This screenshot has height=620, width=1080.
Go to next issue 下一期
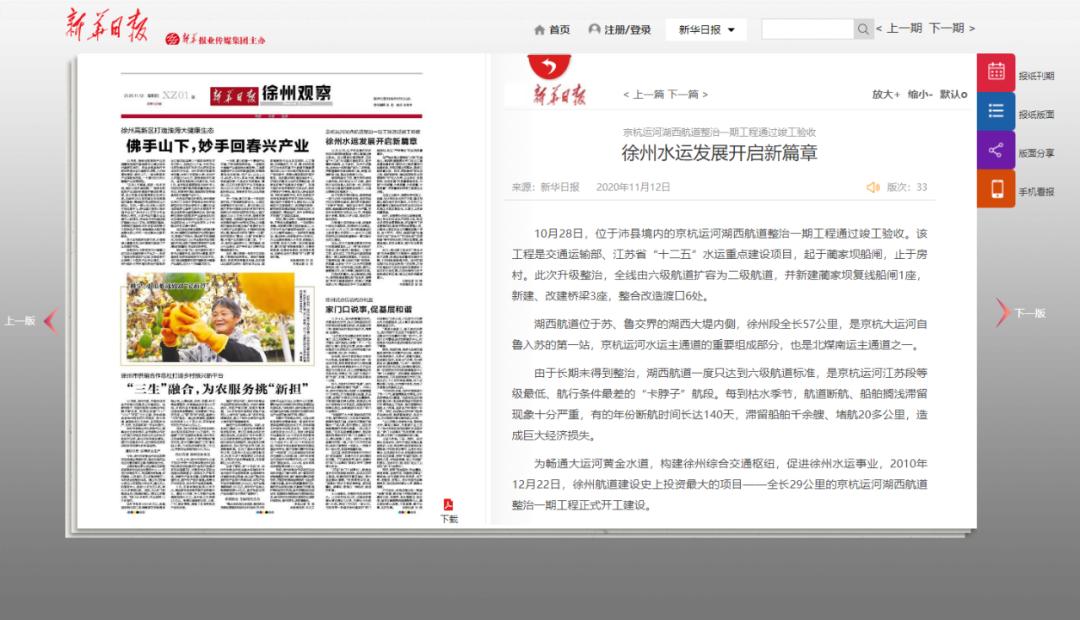click(951, 28)
